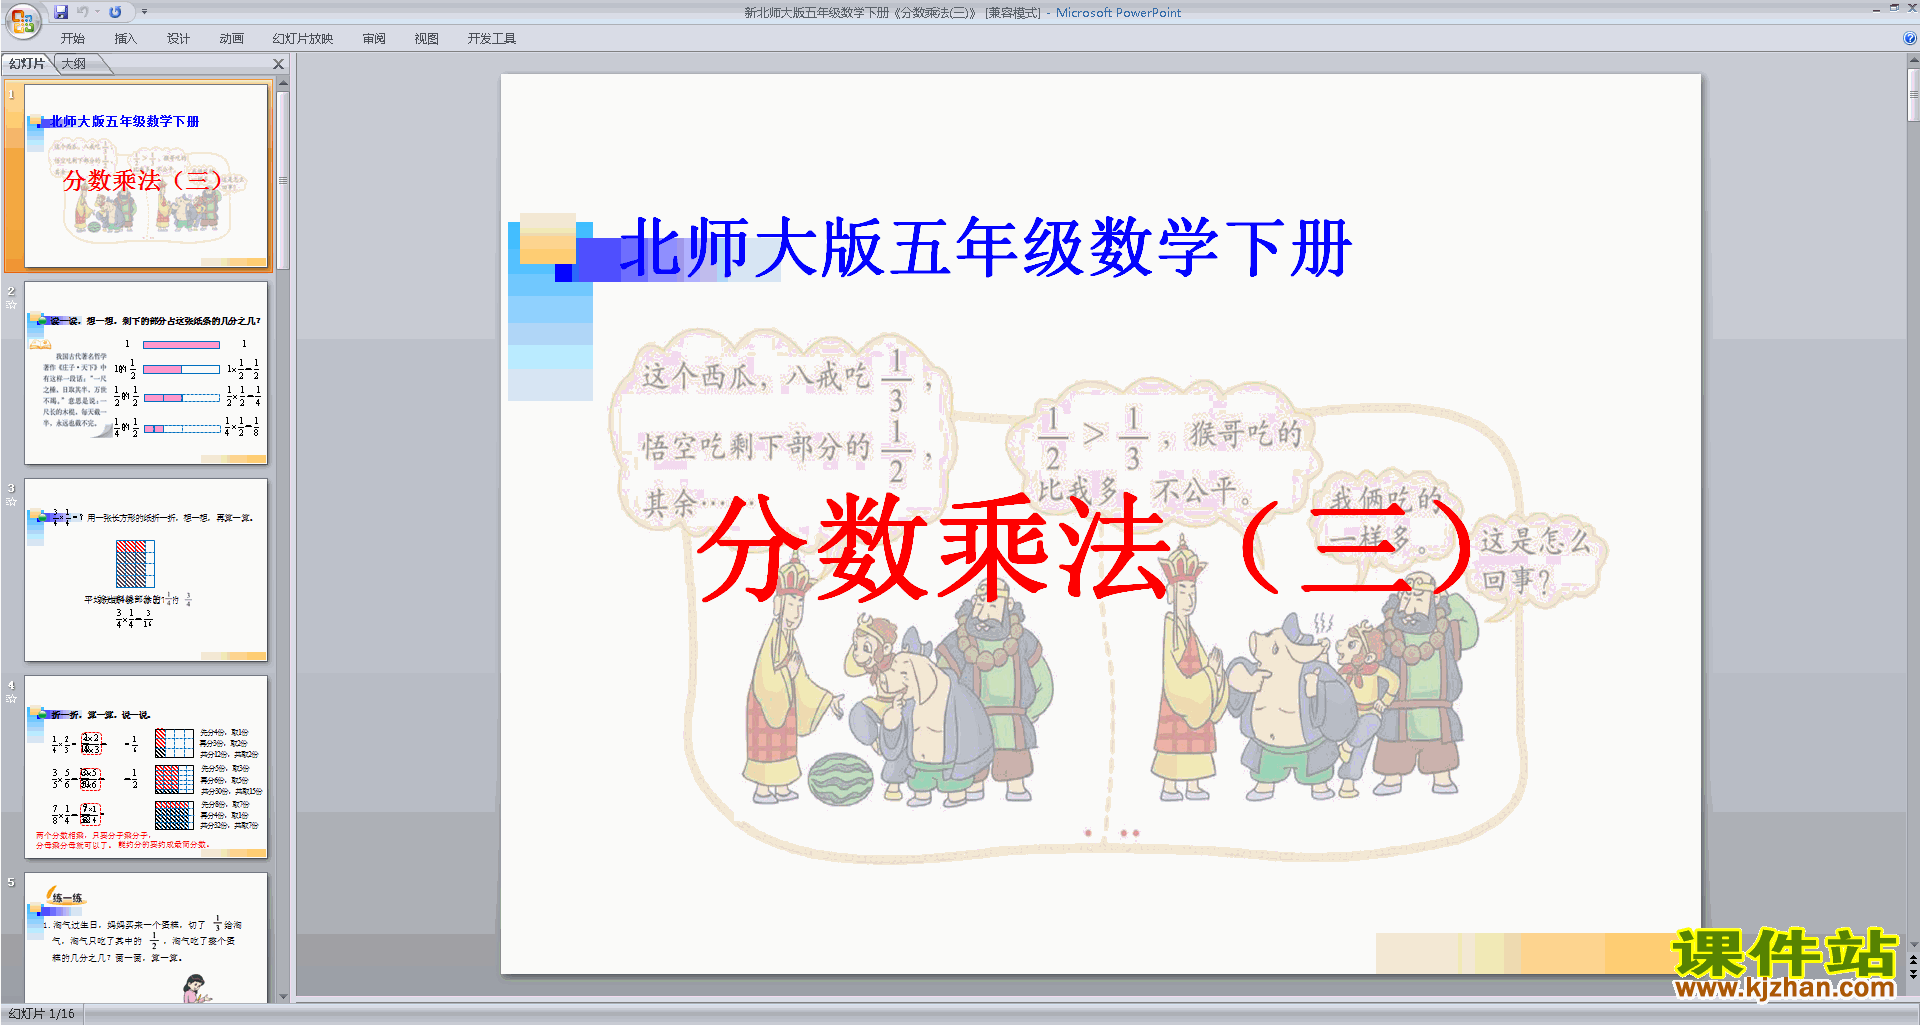The height and width of the screenshot is (1025, 1920).
Task: Save the presentation with the floppy icon
Action: pos(61,12)
